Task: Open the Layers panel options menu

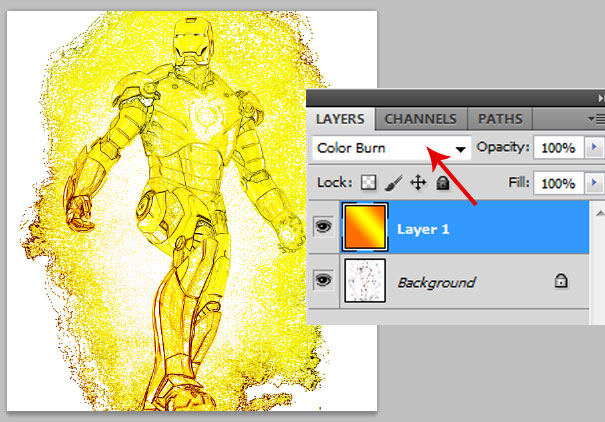Action: point(597,119)
